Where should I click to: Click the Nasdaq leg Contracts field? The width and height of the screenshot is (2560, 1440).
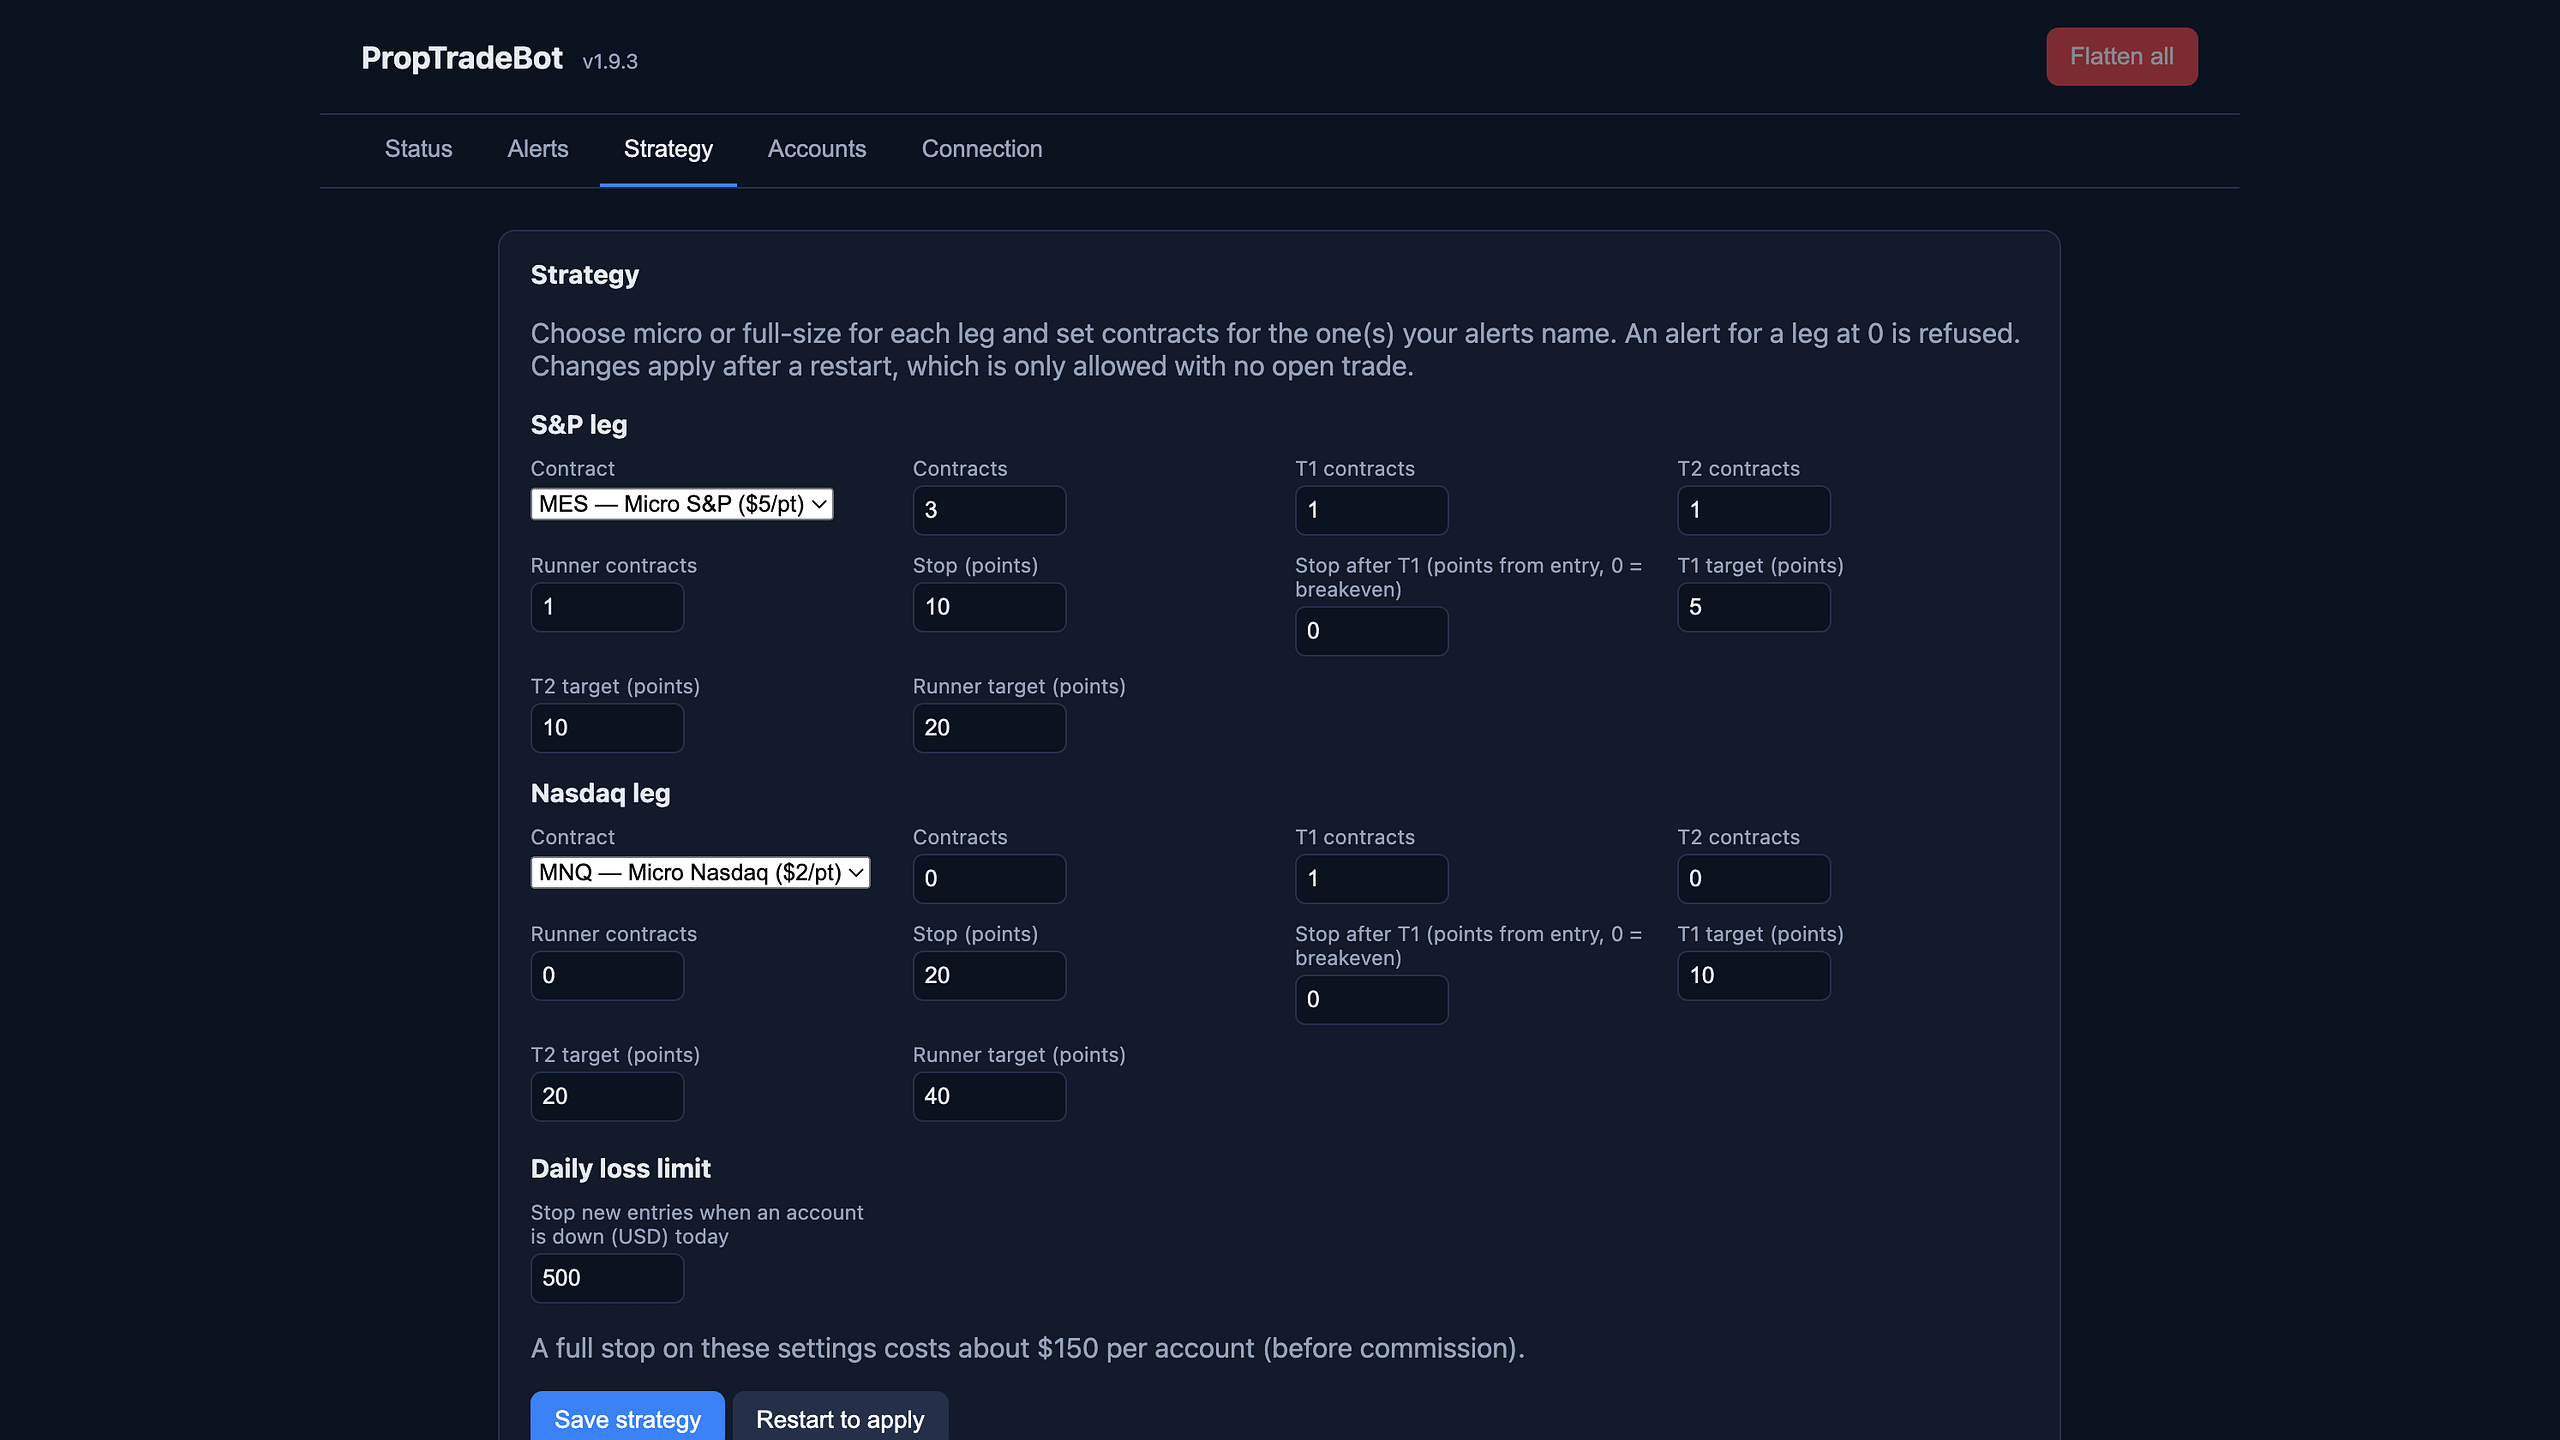pos(989,879)
